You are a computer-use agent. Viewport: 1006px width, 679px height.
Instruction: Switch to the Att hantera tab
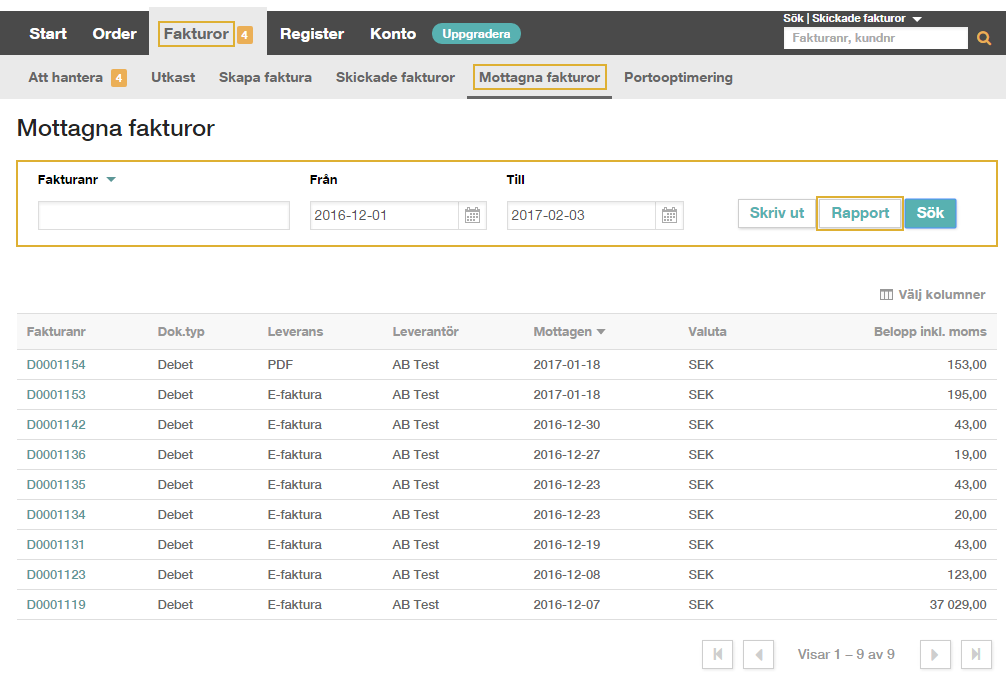pyautogui.click(x=65, y=78)
